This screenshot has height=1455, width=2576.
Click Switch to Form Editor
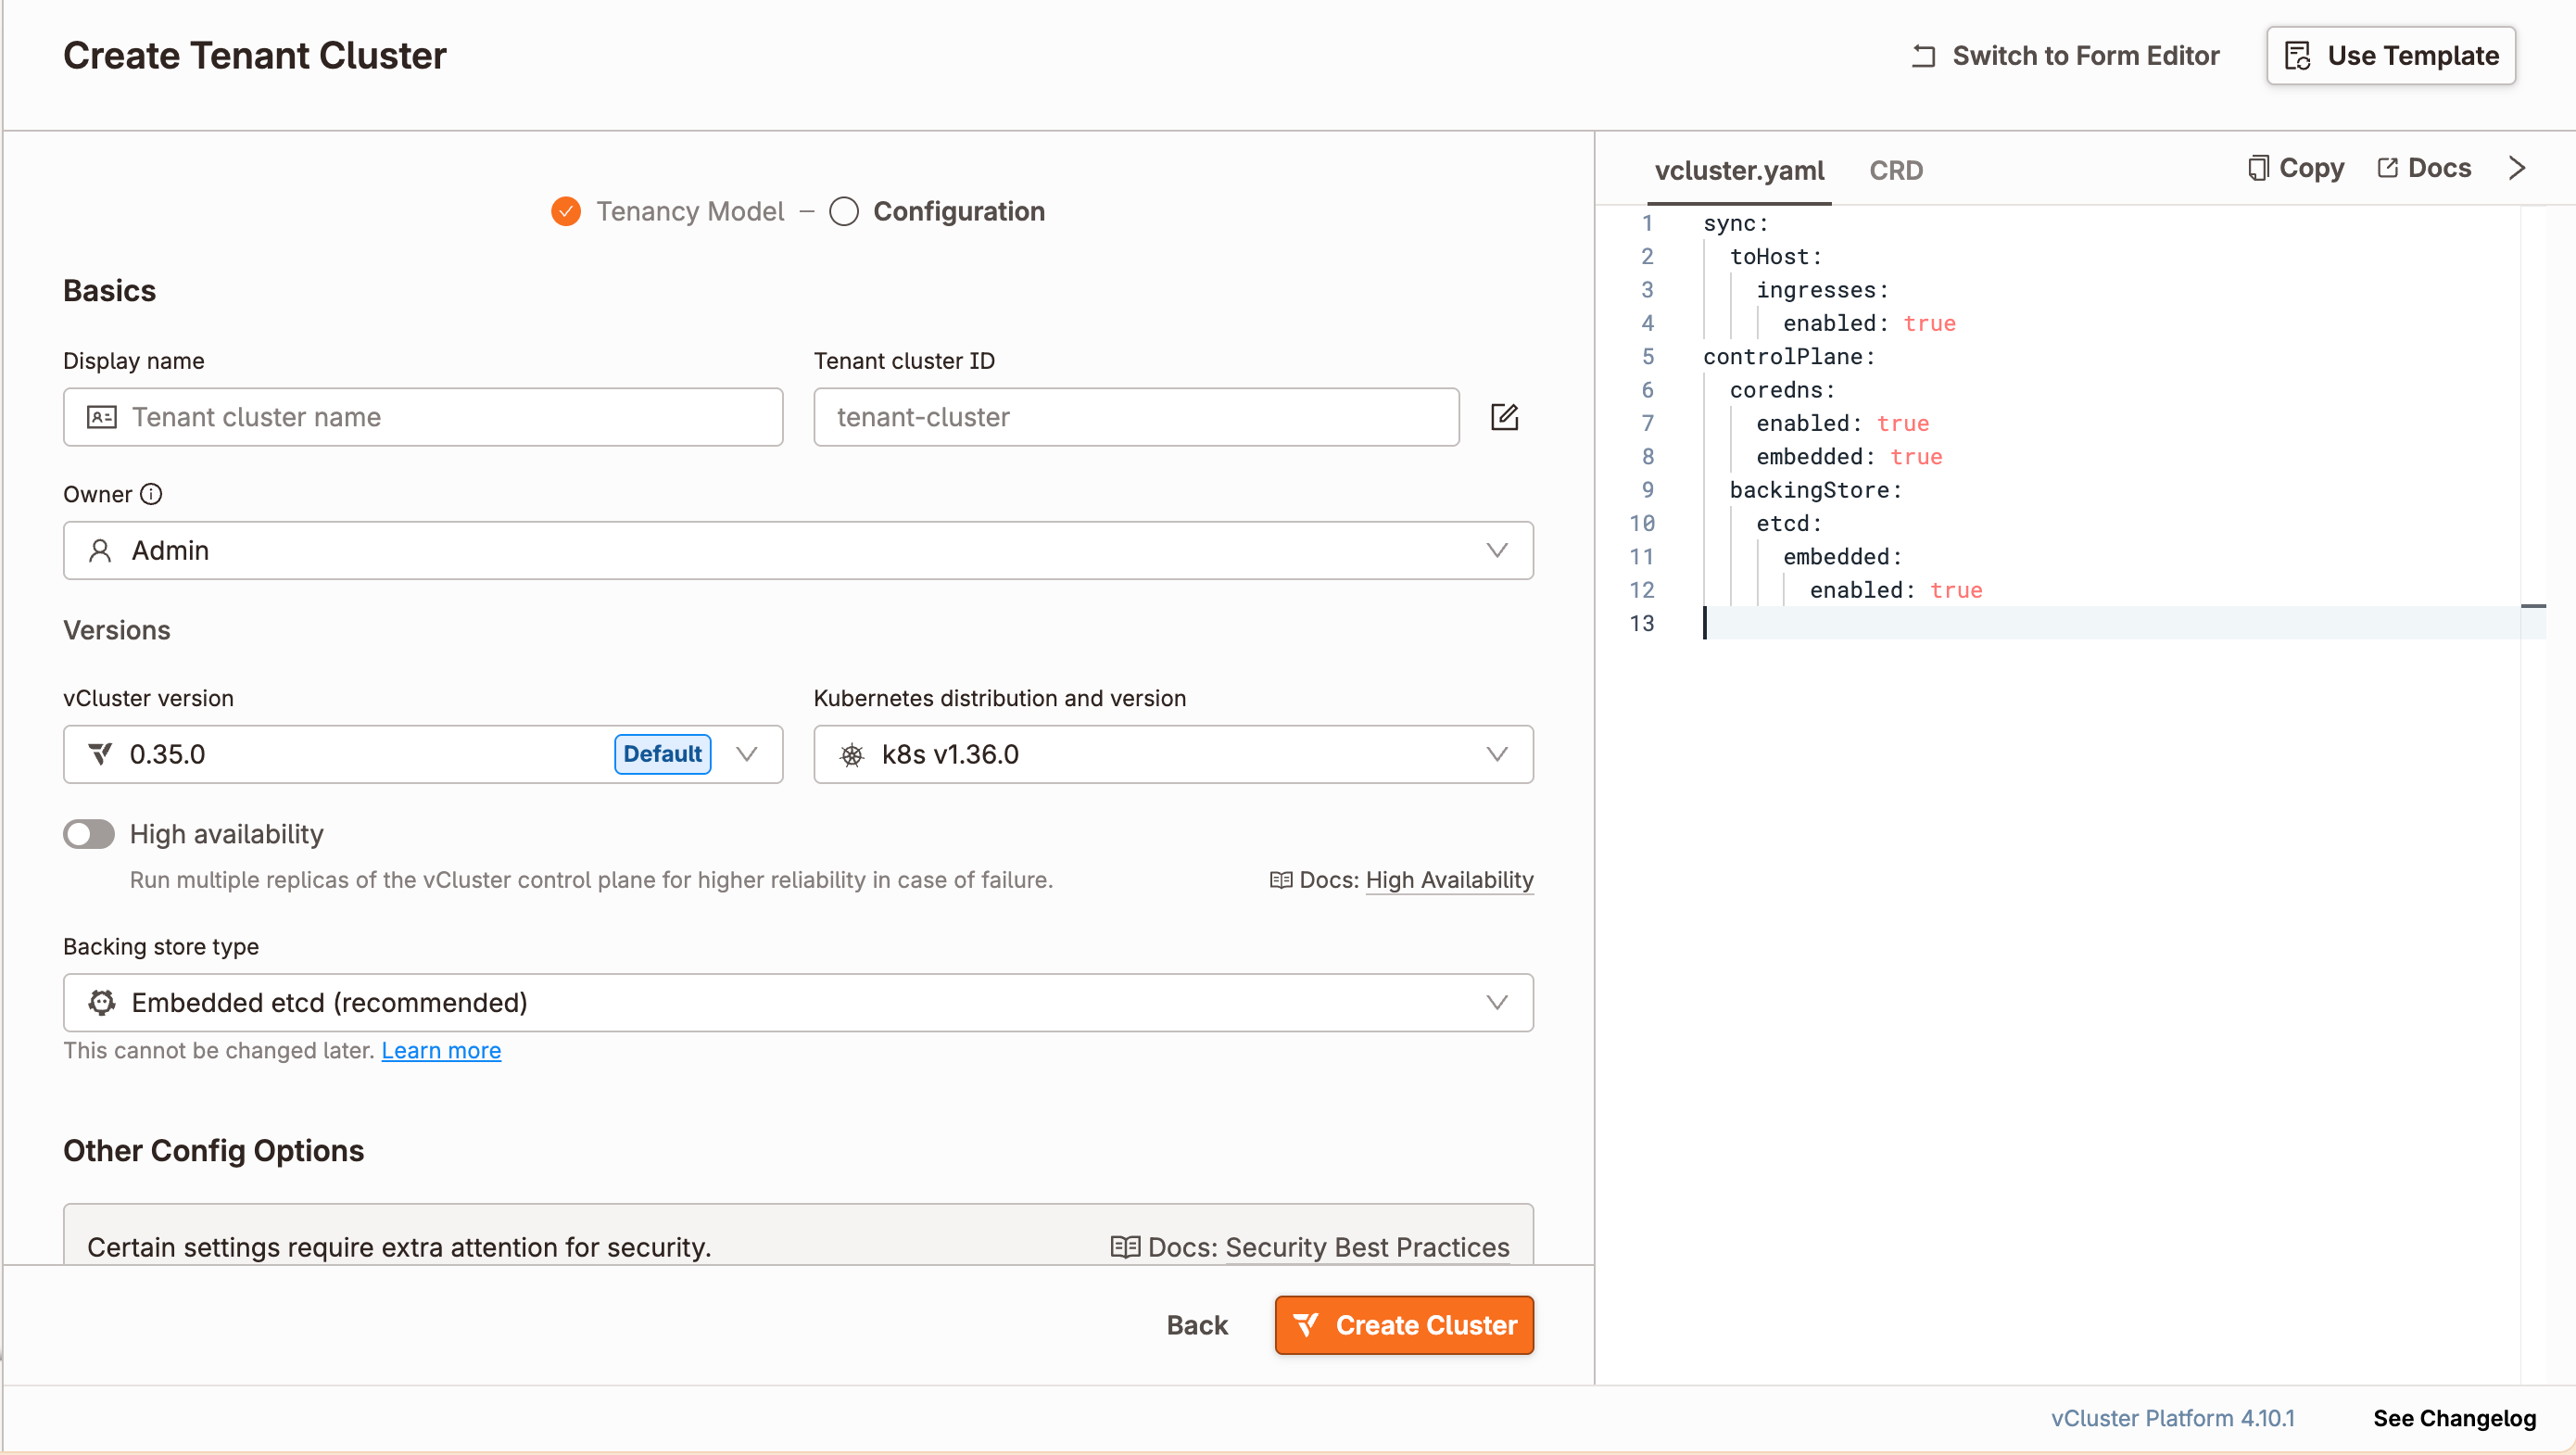pos(2066,56)
